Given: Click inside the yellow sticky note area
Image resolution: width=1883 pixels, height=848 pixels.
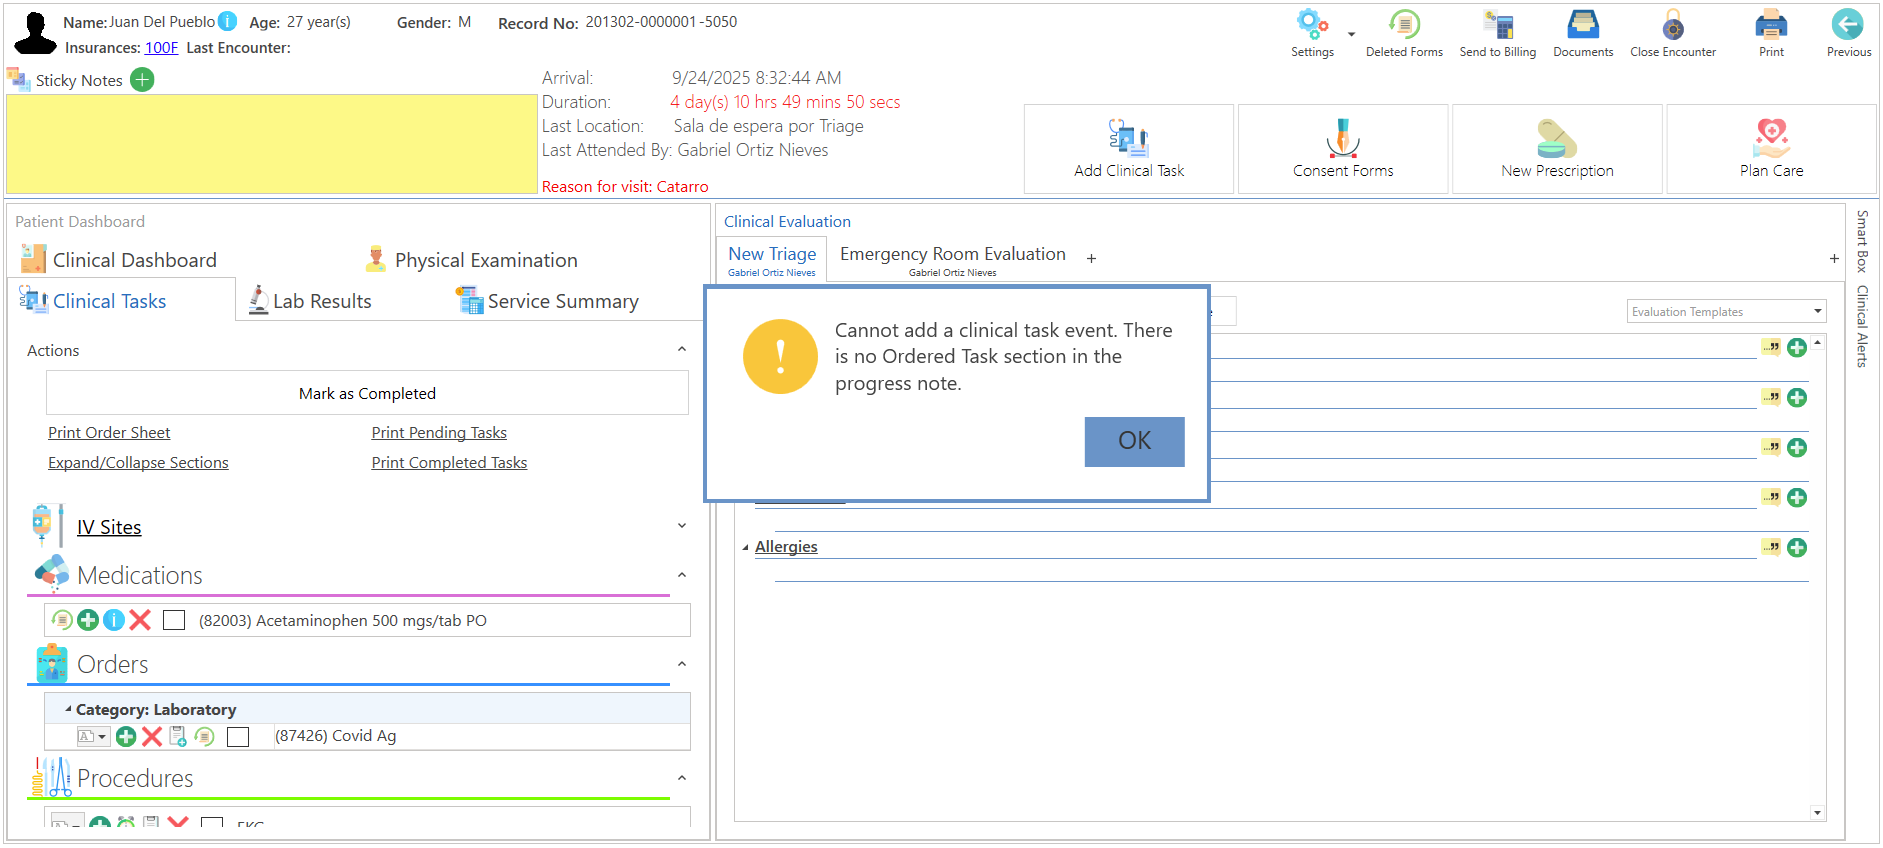Looking at the screenshot, I should pyautogui.click(x=272, y=144).
